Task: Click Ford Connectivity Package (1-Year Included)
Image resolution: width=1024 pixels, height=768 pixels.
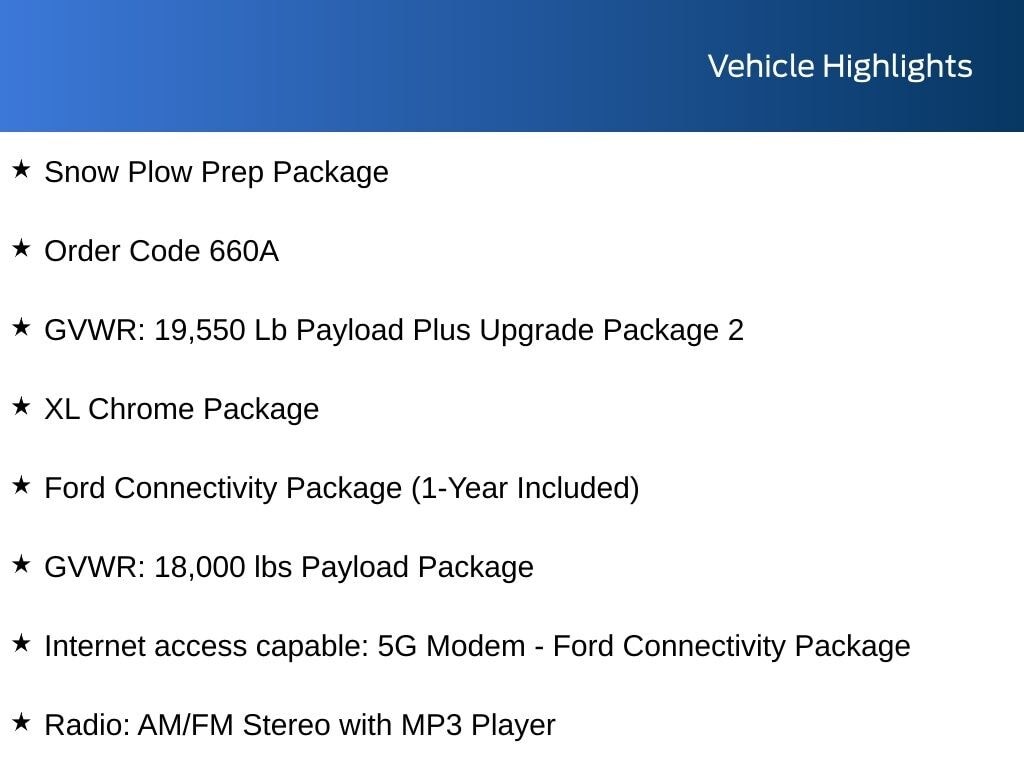Action: pos(342,488)
